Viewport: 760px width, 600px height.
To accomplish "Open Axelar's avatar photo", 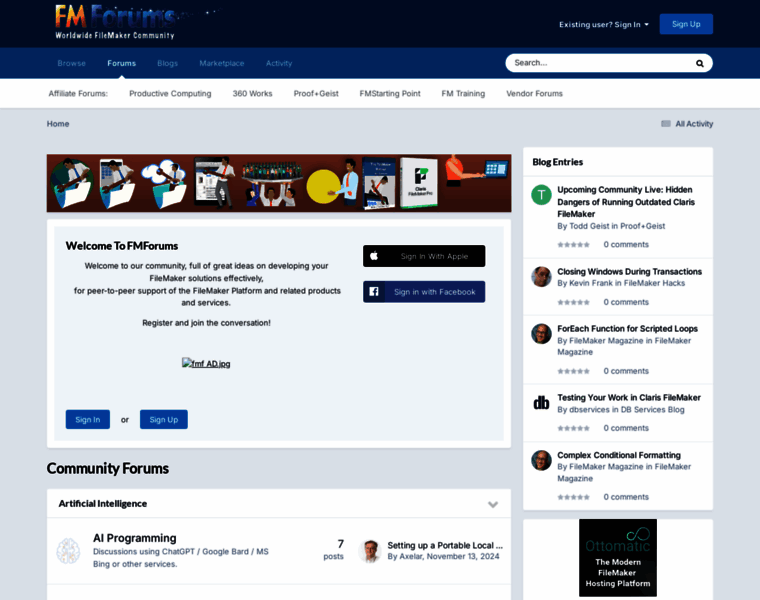I will (x=370, y=551).
